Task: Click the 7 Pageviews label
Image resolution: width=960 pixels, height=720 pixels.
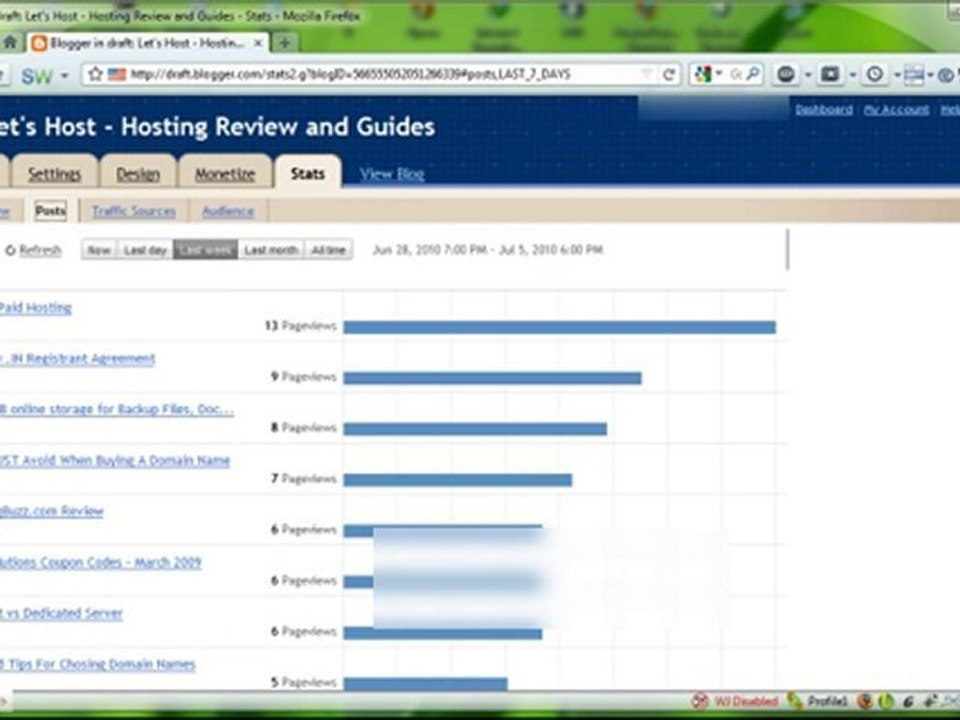Action: point(304,478)
